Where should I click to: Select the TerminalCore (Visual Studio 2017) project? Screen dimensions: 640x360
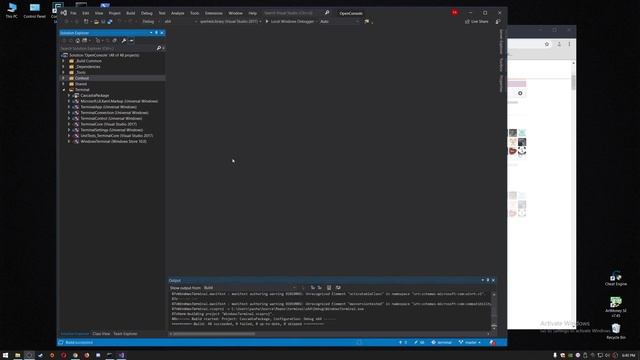[x=109, y=124]
